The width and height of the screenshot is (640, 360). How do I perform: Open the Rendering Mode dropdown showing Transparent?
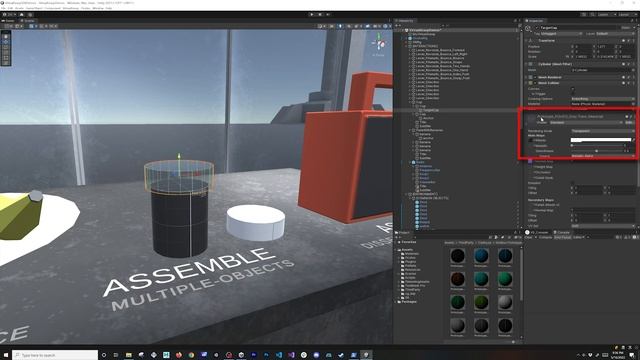(603, 131)
